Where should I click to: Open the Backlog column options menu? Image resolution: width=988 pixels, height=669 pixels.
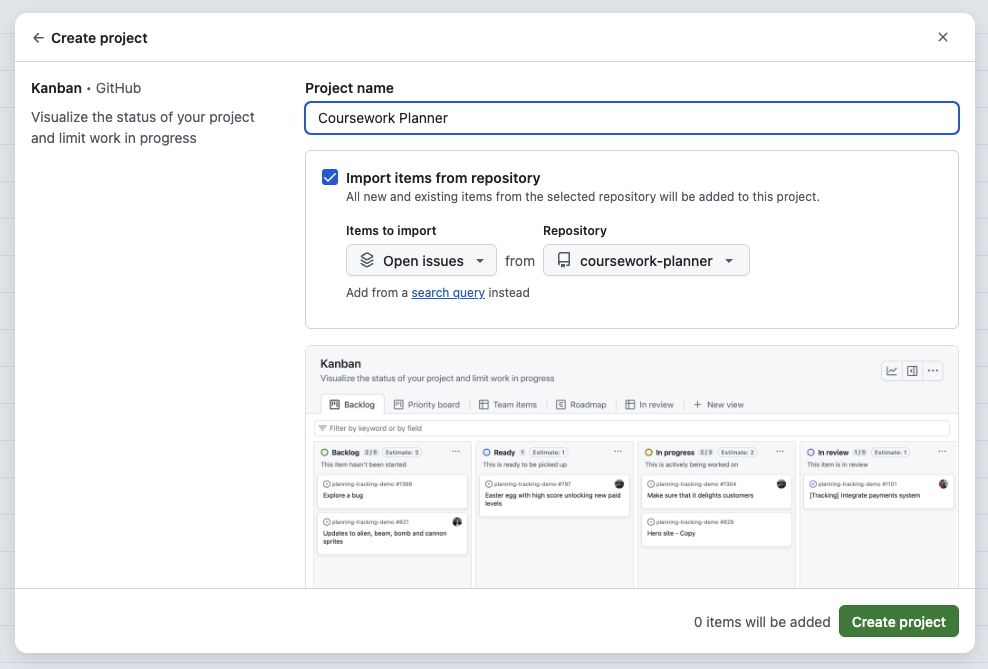pyautogui.click(x=456, y=452)
